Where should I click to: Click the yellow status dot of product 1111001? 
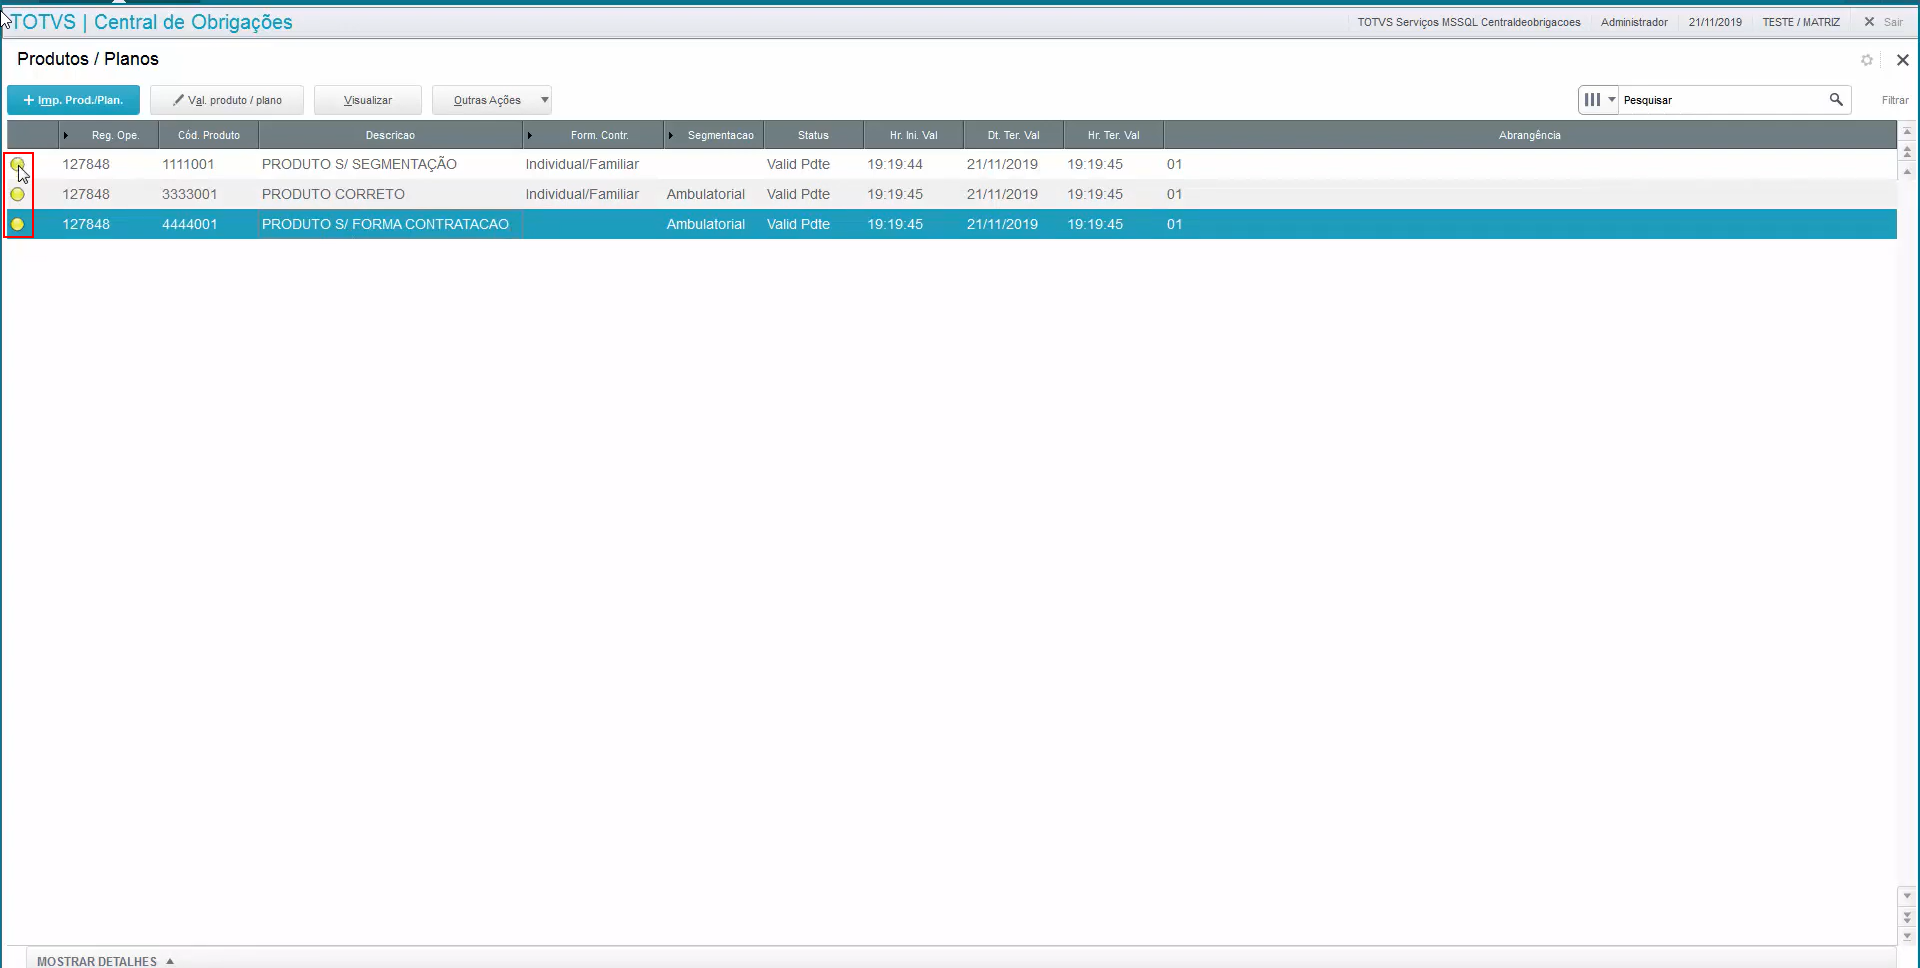pos(17,164)
